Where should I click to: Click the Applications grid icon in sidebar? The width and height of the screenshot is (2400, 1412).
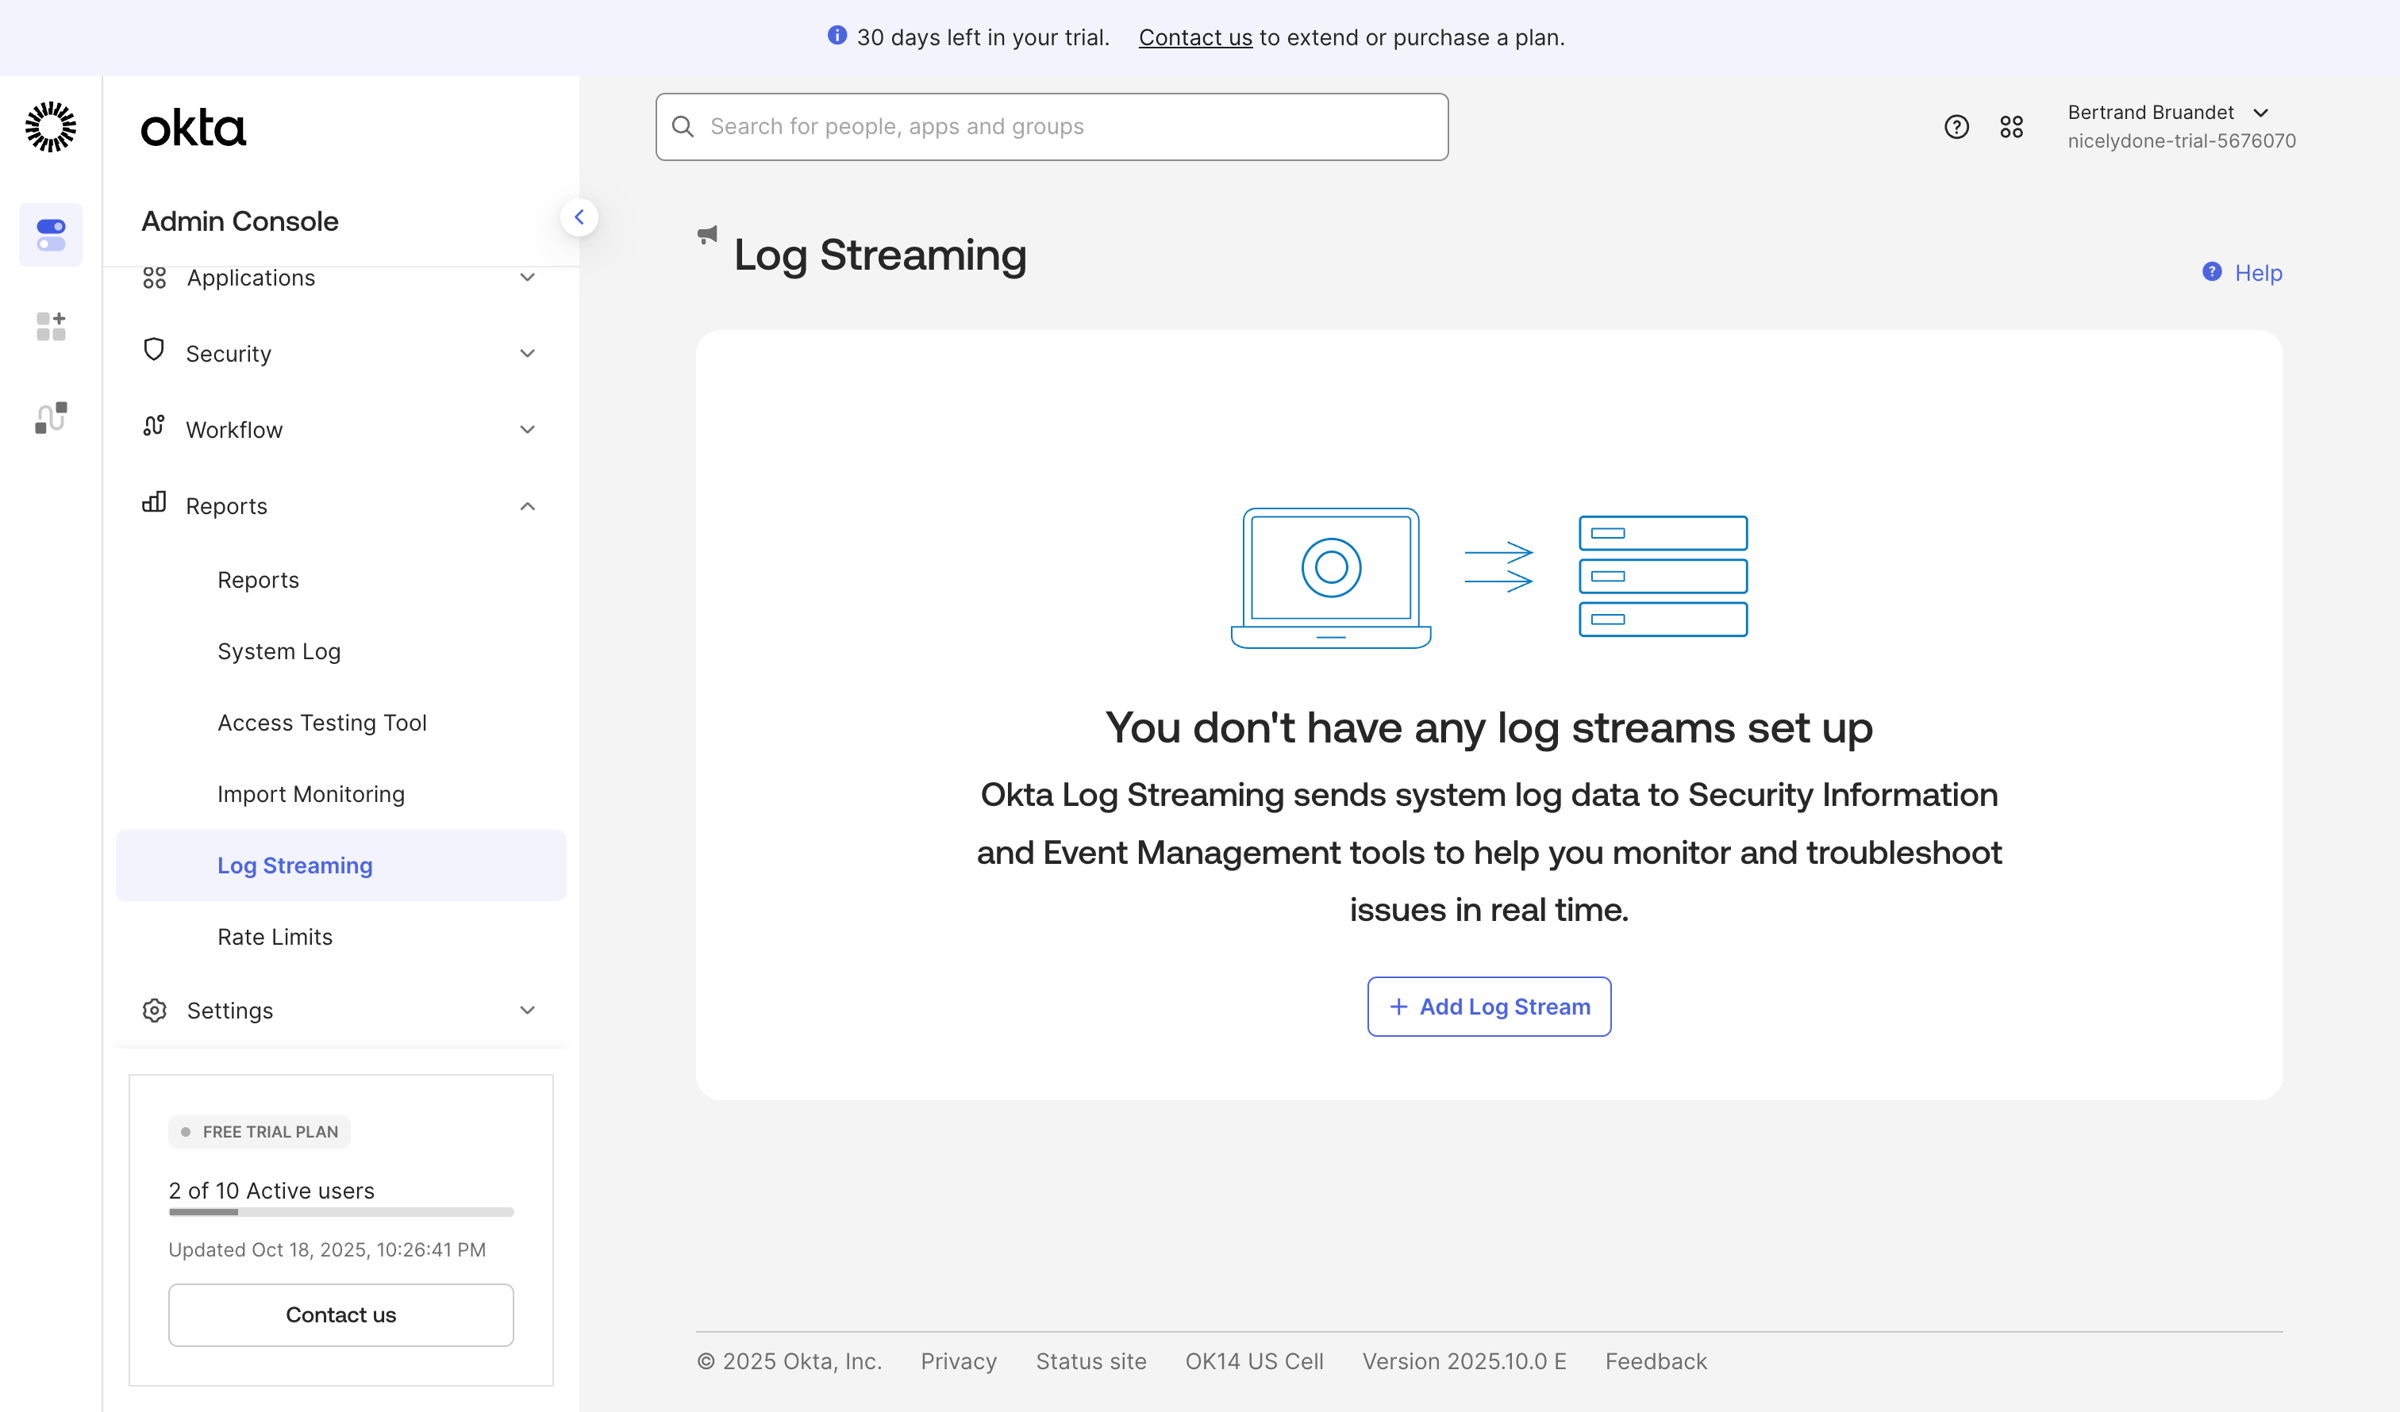154,277
